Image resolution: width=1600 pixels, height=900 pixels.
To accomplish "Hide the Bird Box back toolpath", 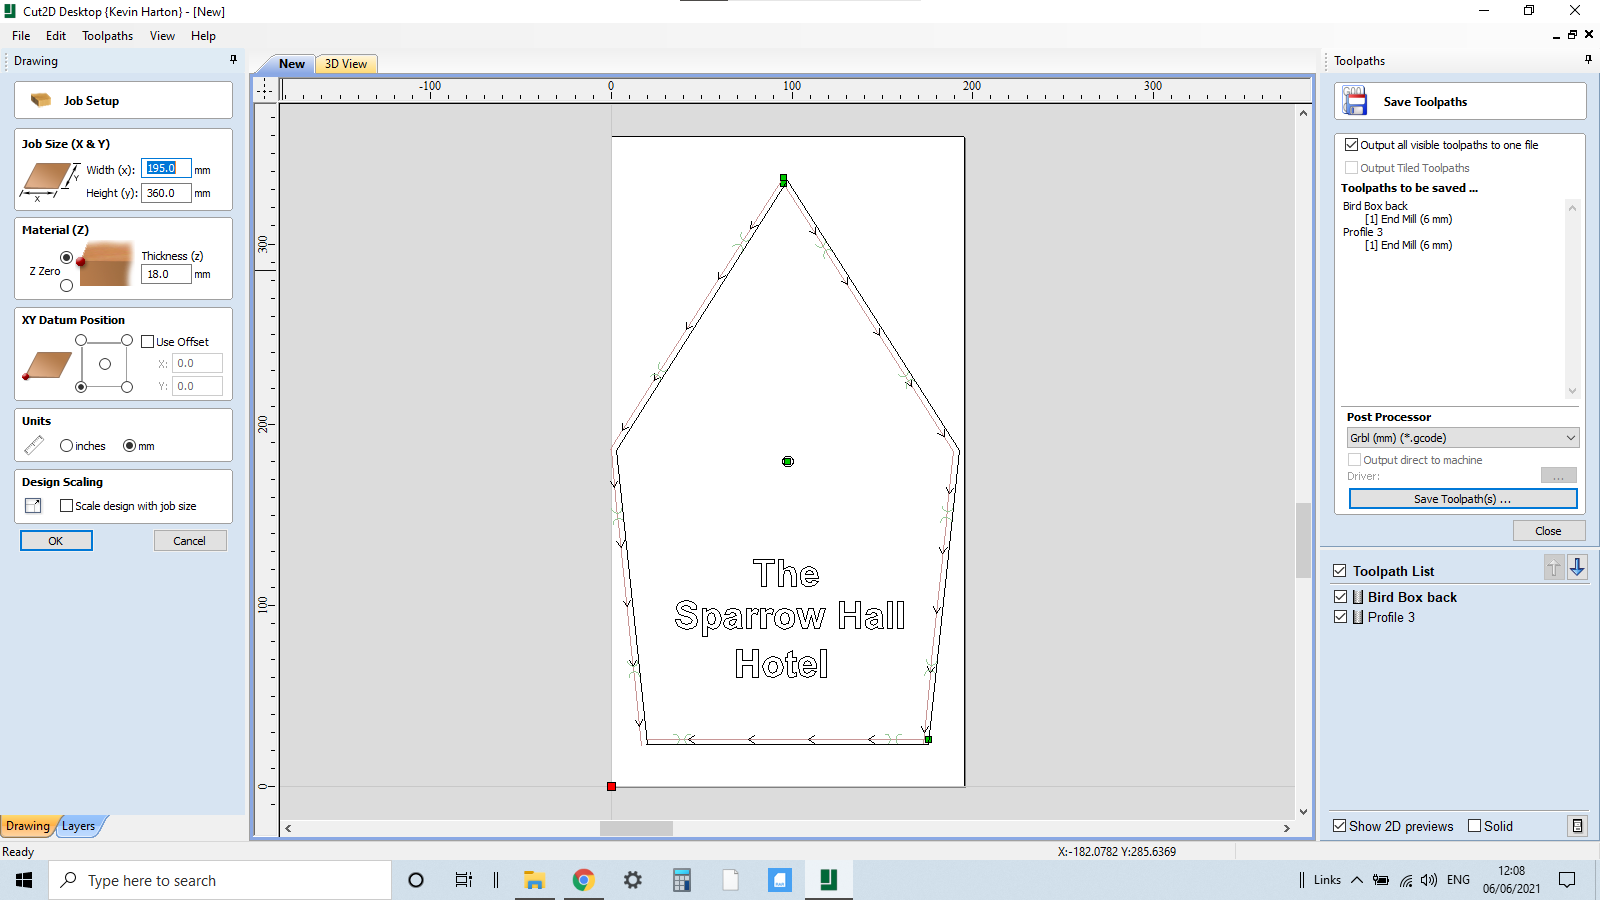I will [1341, 596].
